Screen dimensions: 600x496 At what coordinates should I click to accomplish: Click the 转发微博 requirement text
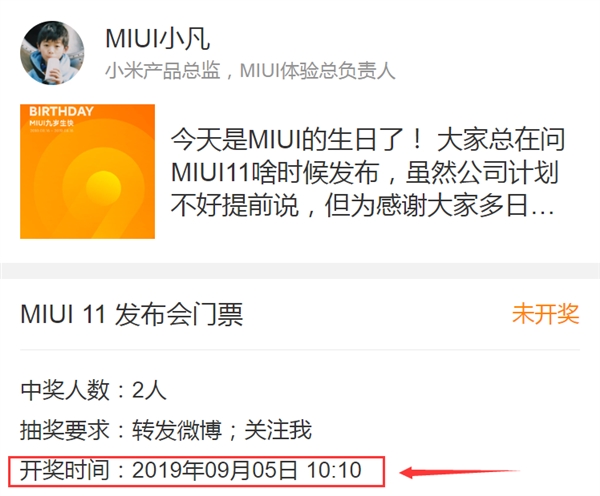177,430
